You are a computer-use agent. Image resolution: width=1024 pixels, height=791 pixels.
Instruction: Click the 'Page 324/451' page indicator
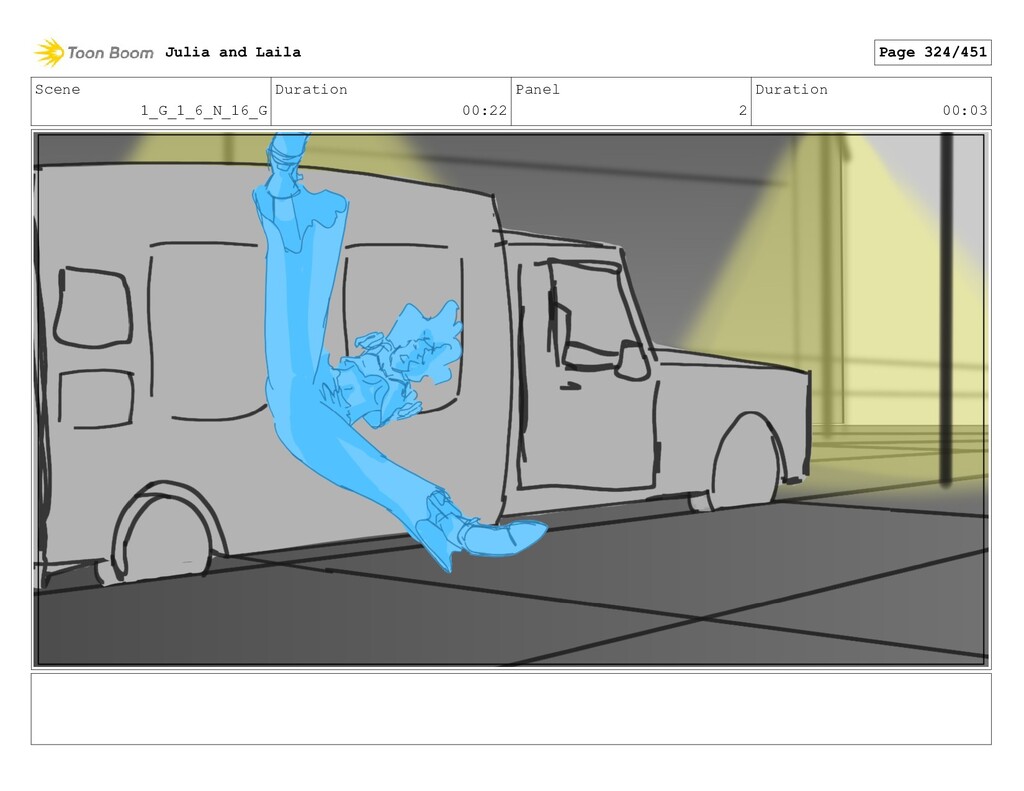coord(932,52)
